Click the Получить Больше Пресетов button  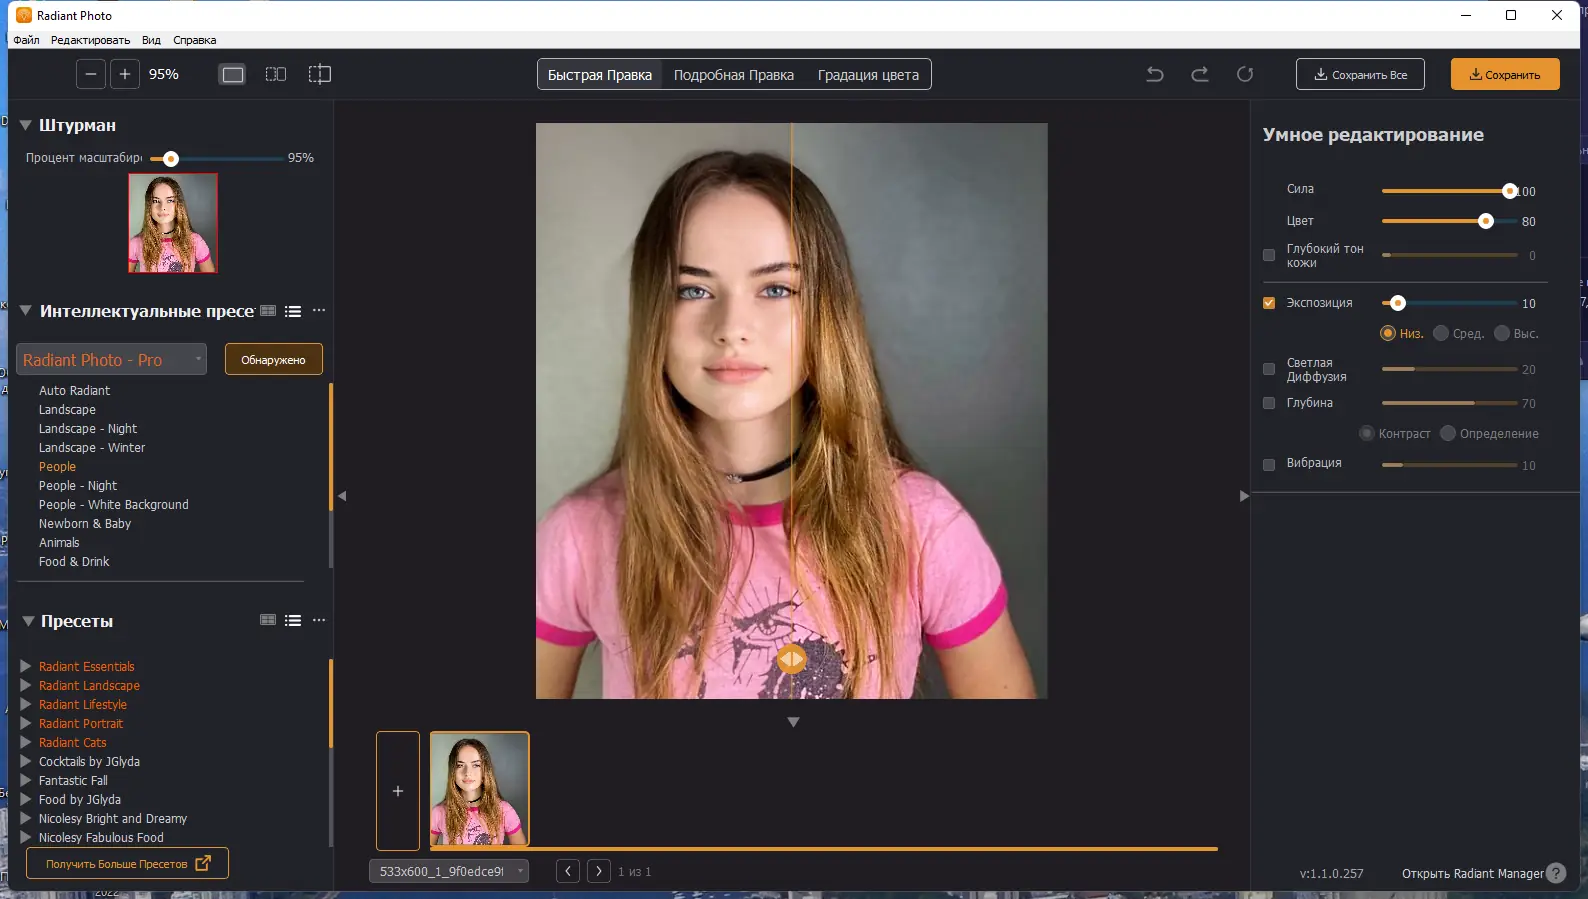click(x=128, y=864)
